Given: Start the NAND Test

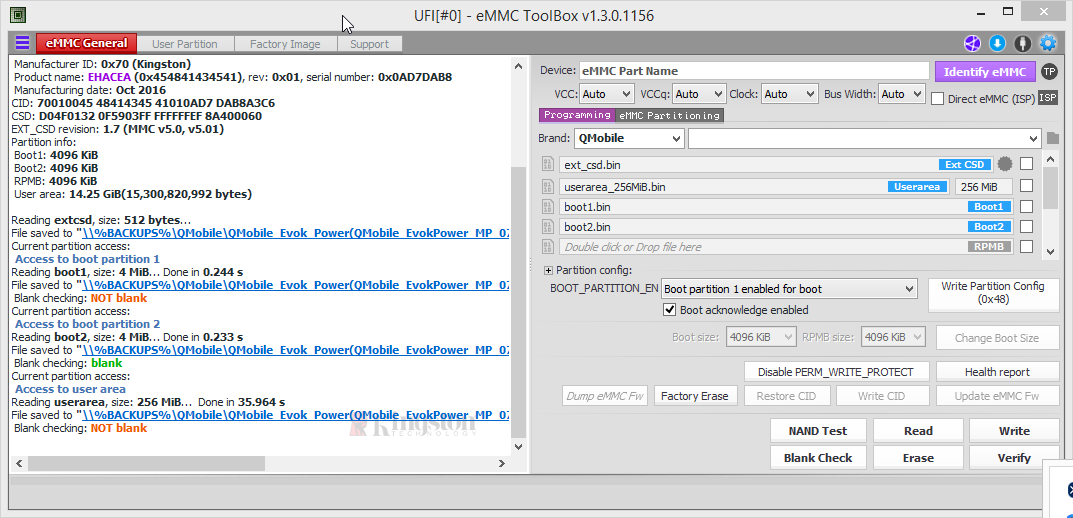Looking at the screenshot, I should [x=818, y=430].
